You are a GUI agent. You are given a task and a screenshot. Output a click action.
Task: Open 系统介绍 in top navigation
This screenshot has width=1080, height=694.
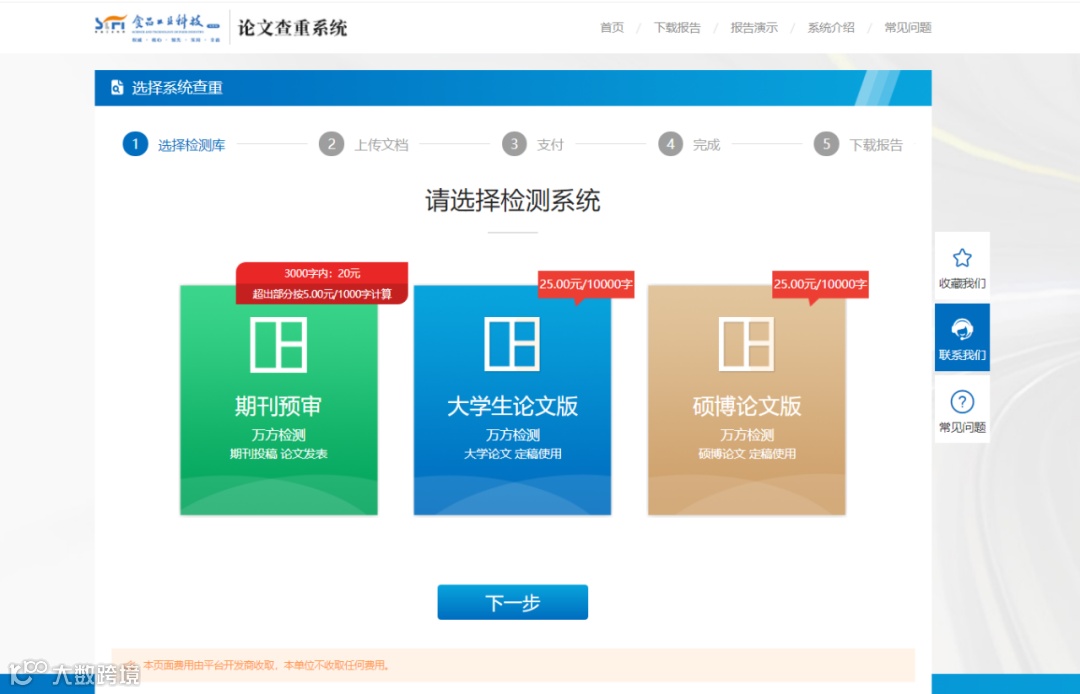point(831,28)
